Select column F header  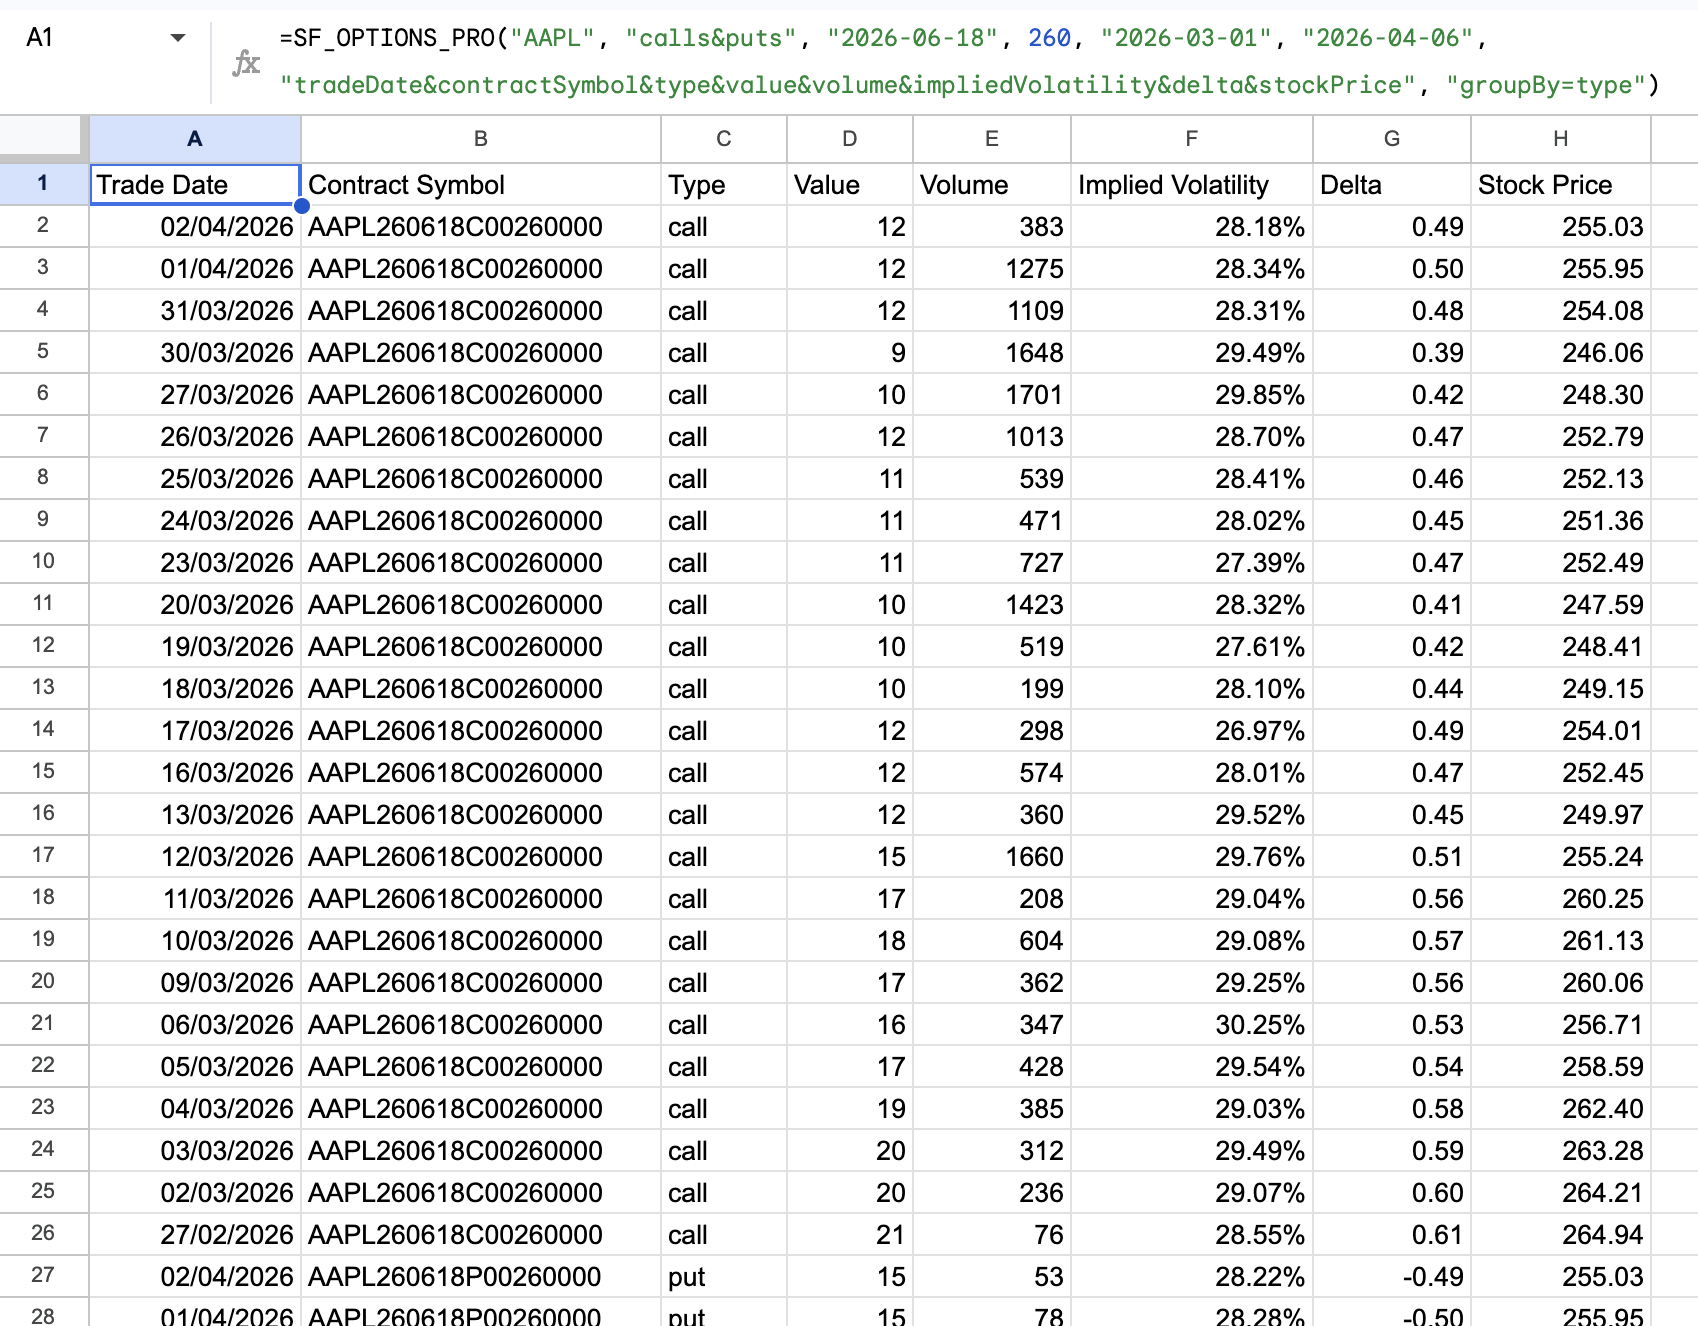tap(1192, 139)
